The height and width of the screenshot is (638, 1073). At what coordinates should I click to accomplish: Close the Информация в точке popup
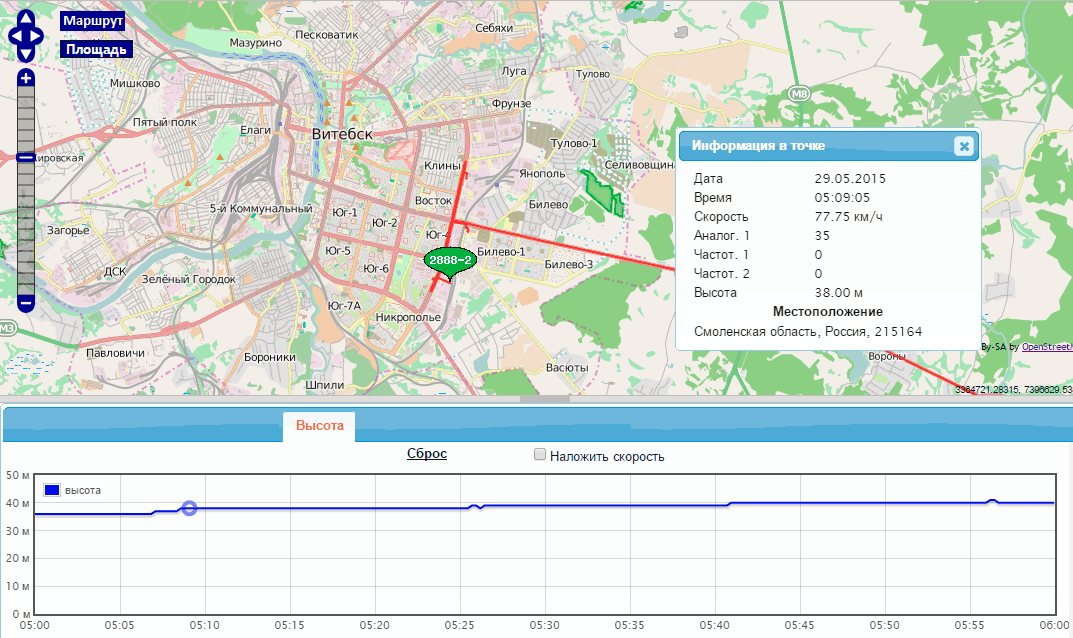click(x=964, y=146)
